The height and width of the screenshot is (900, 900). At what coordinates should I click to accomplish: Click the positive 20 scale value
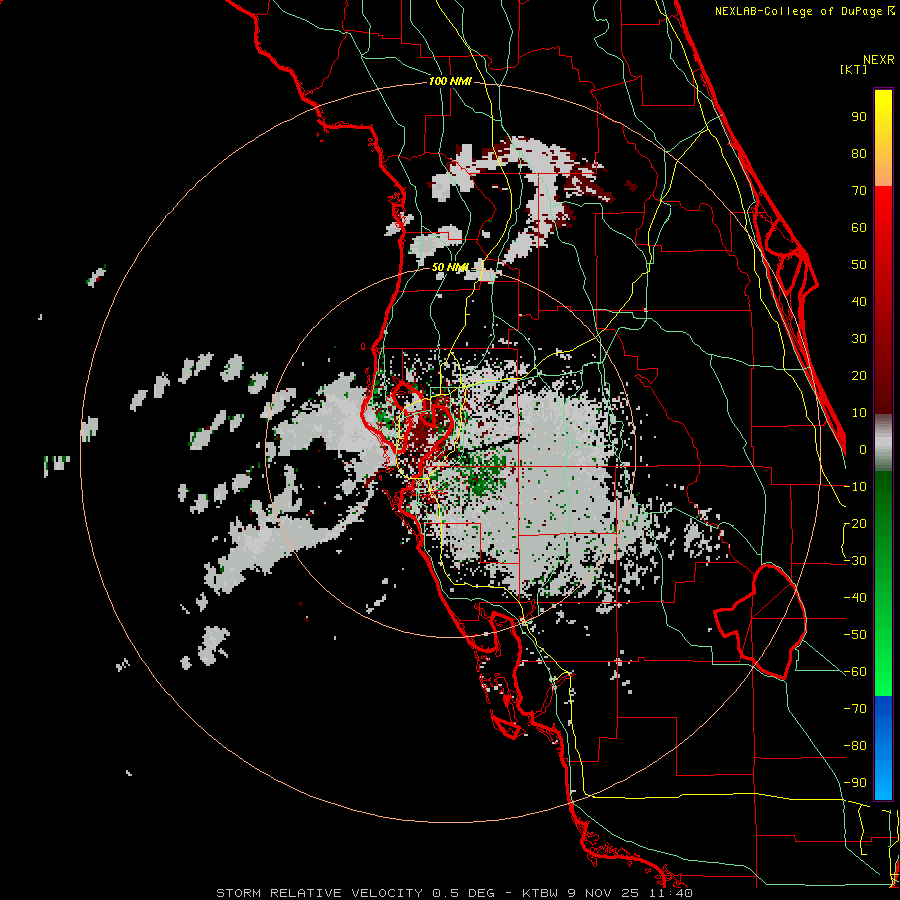click(x=859, y=375)
